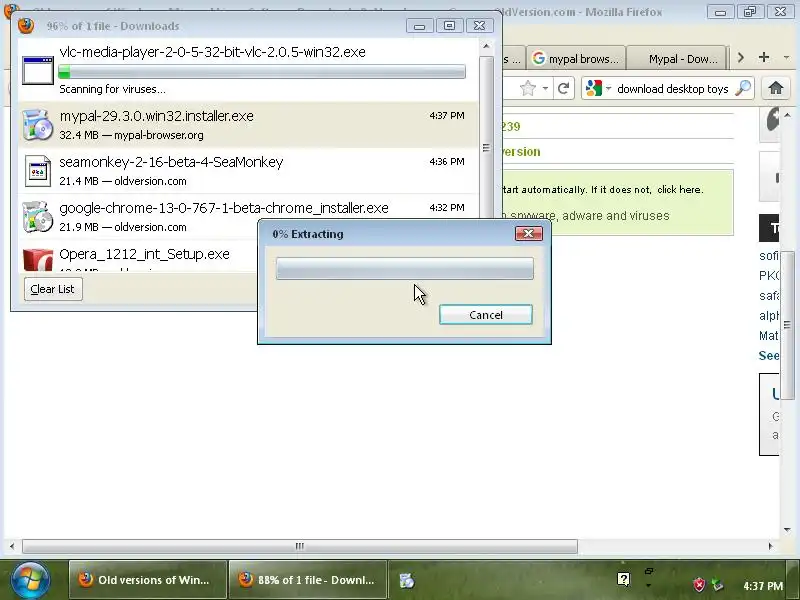
Task: Open the 88% of 1 file taskbar item
Action: (x=308, y=580)
